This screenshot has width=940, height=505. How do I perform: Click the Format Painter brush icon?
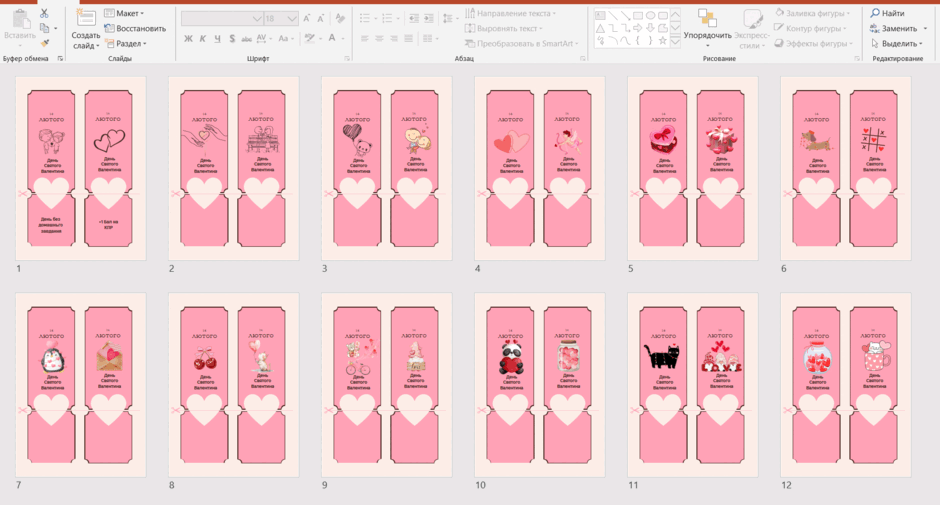pyautogui.click(x=44, y=43)
